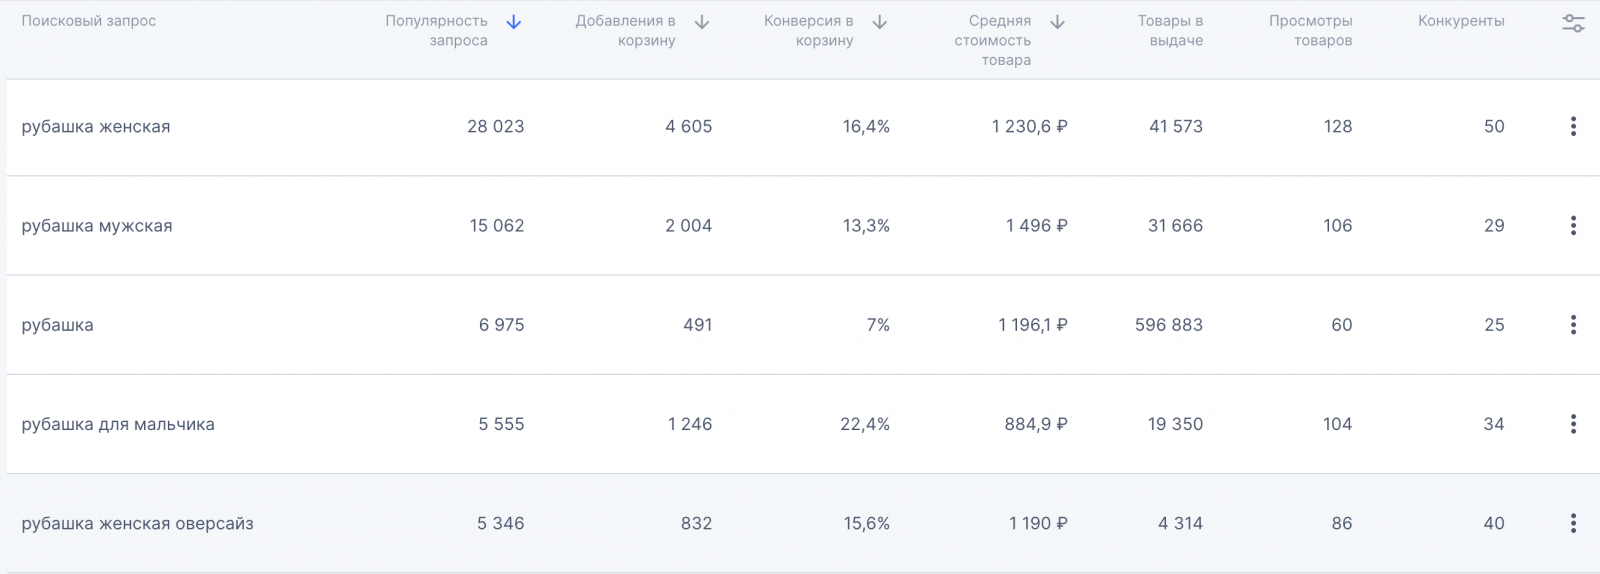Select the рубашка для мальчика query

(118, 424)
